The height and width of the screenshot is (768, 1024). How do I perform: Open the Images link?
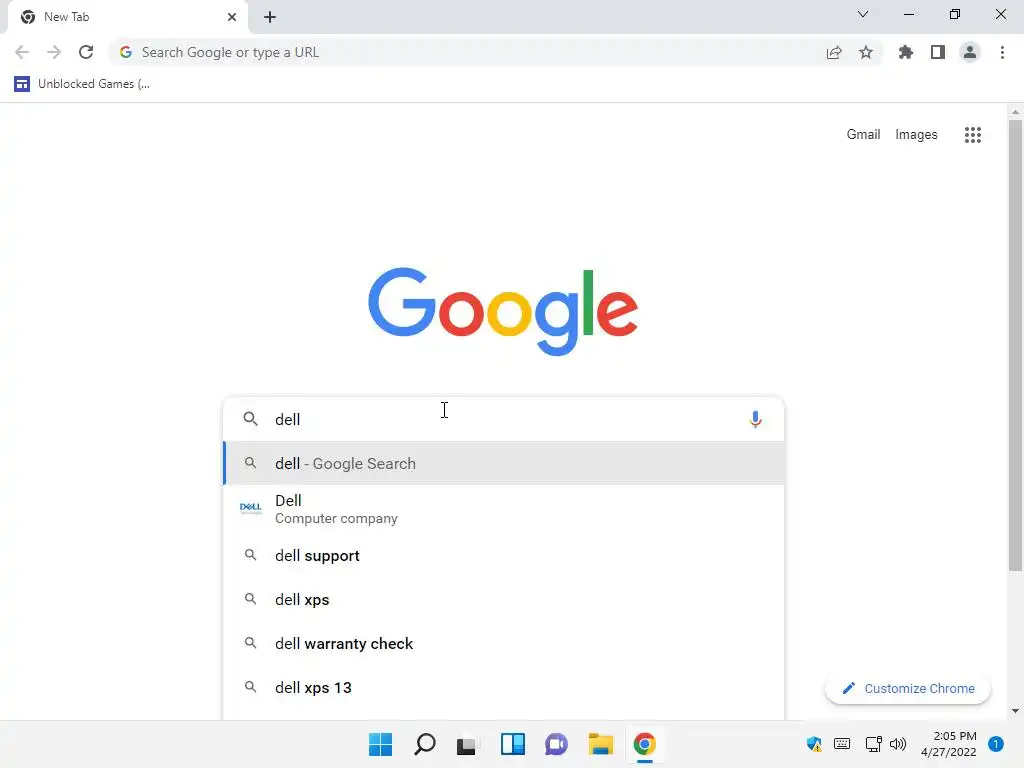click(x=916, y=135)
